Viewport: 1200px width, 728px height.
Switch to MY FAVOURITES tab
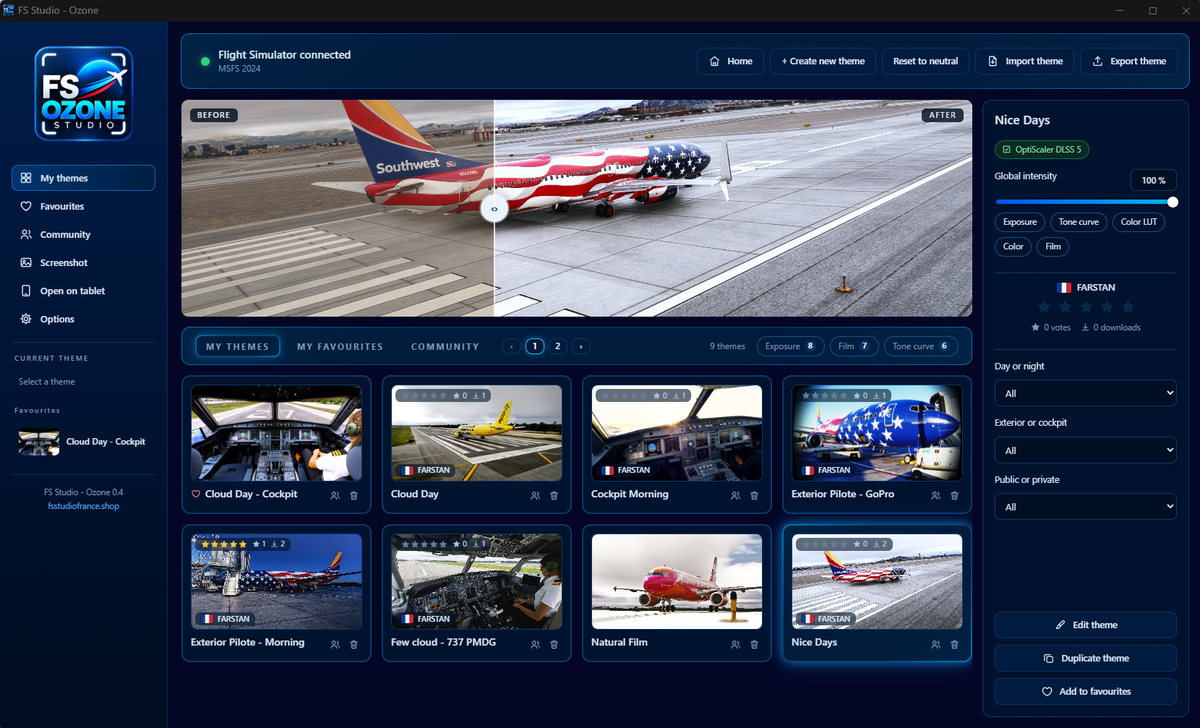(x=340, y=347)
